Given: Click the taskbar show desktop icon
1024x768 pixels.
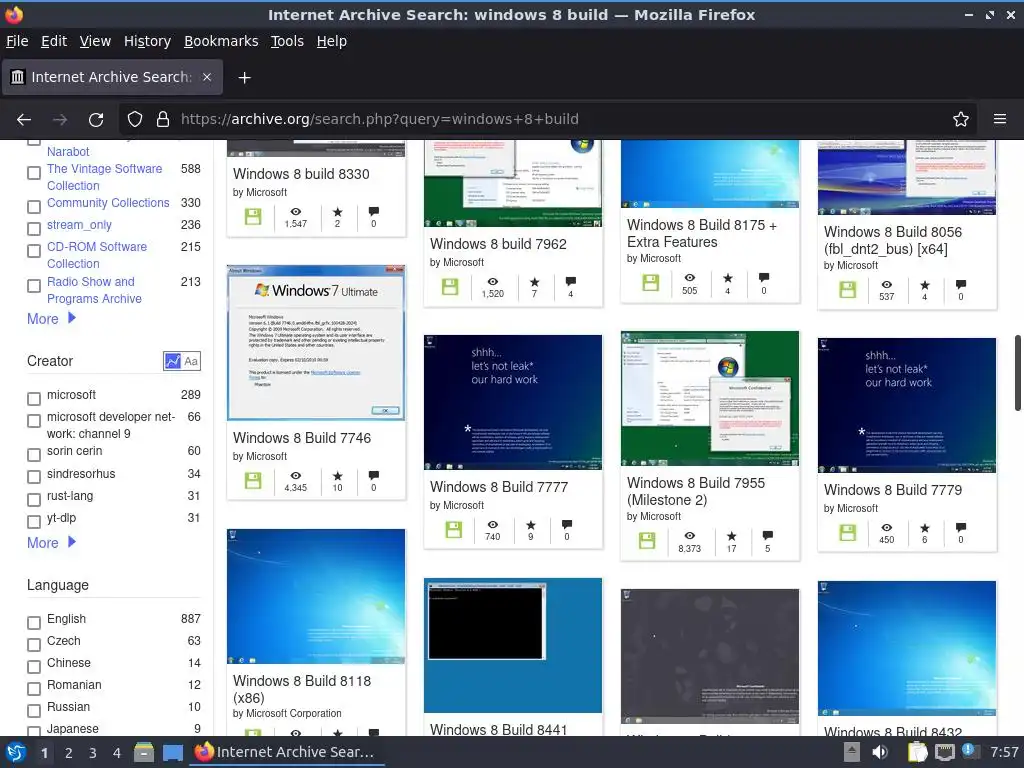Looking at the screenshot, I should pyautogui.click(x=173, y=752).
